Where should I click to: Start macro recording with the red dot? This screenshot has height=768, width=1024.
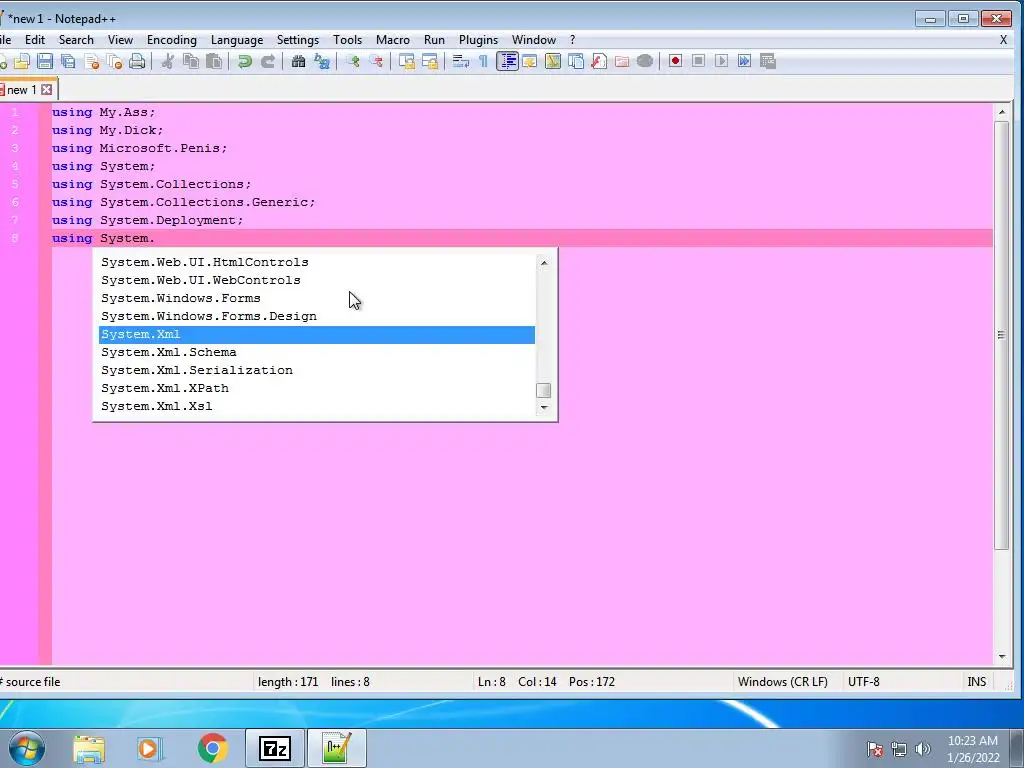pos(675,61)
